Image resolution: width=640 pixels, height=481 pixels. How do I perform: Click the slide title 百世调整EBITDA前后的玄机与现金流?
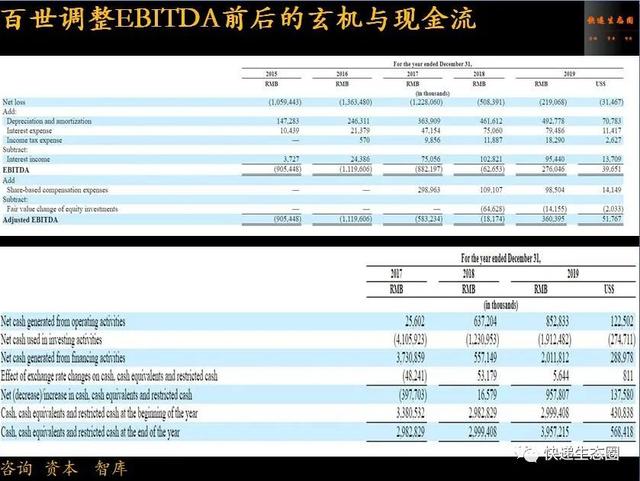coord(239,19)
